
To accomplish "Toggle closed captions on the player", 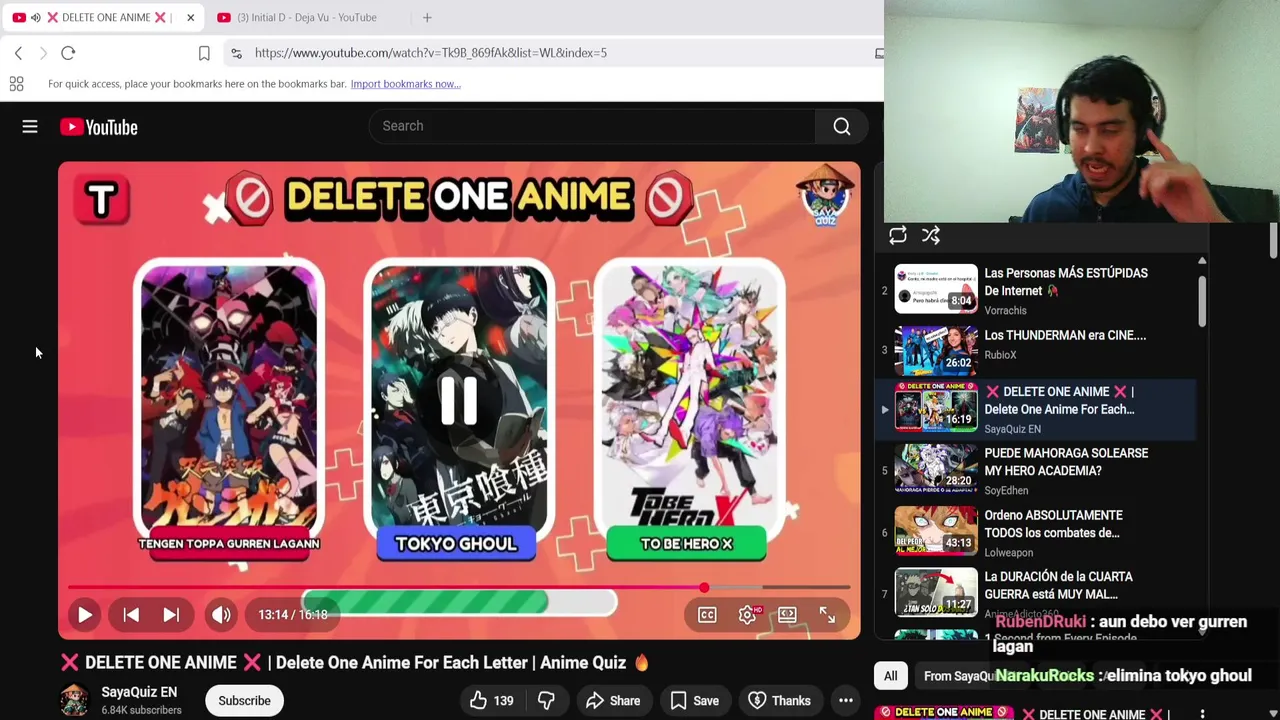I will pos(707,615).
